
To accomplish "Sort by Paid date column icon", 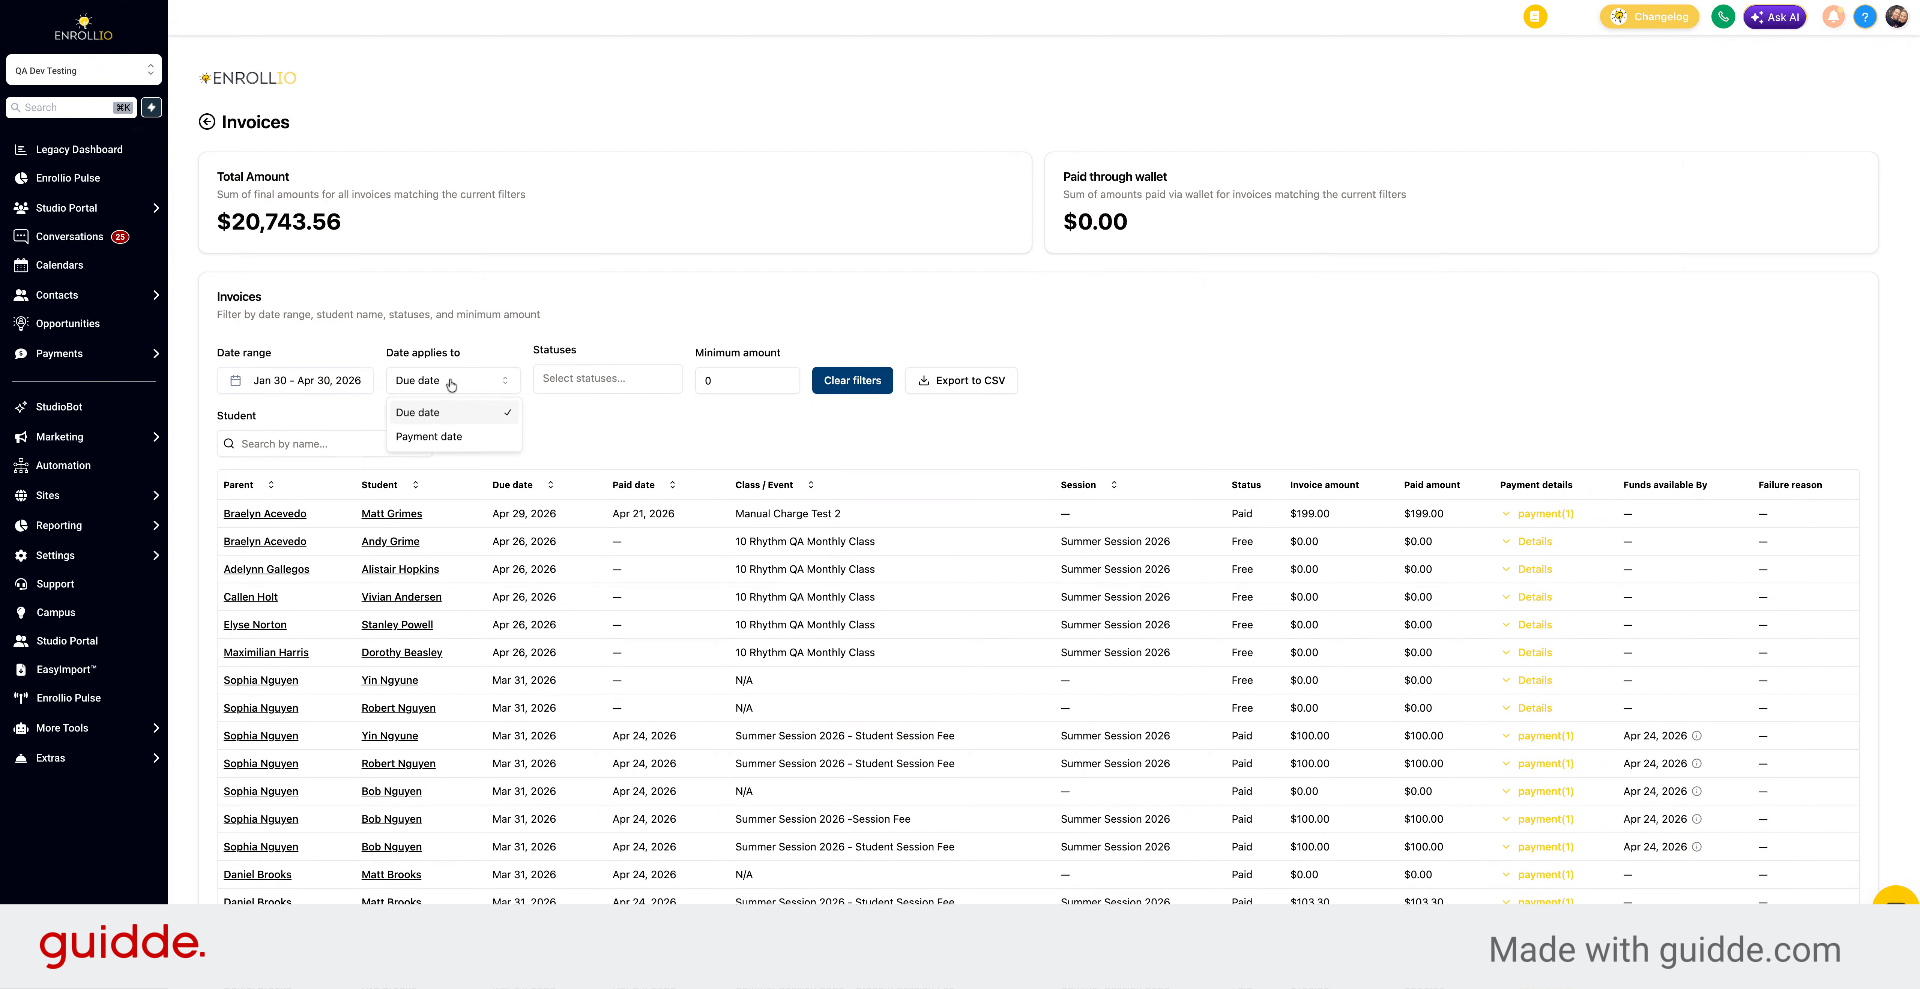I will pyautogui.click(x=672, y=485).
